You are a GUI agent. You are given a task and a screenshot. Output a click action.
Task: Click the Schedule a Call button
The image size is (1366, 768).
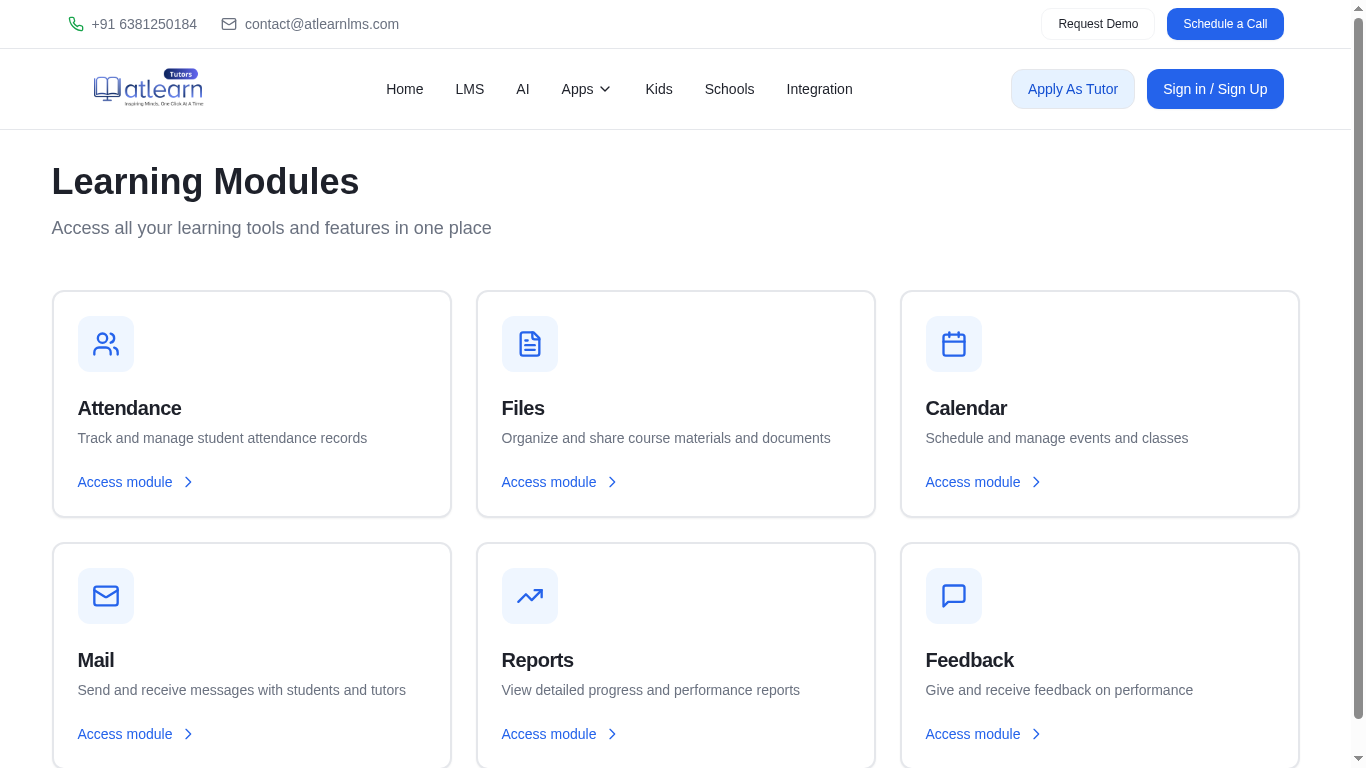pyautogui.click(x=1225, y=24)
